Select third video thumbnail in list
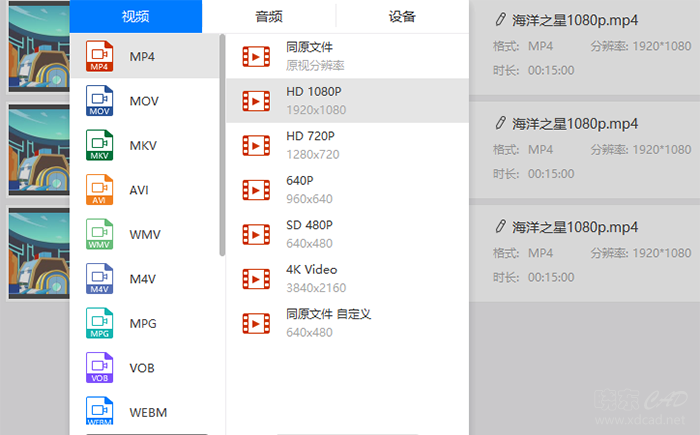The width and height of the screenshot is (700, 435). (39, 253)
